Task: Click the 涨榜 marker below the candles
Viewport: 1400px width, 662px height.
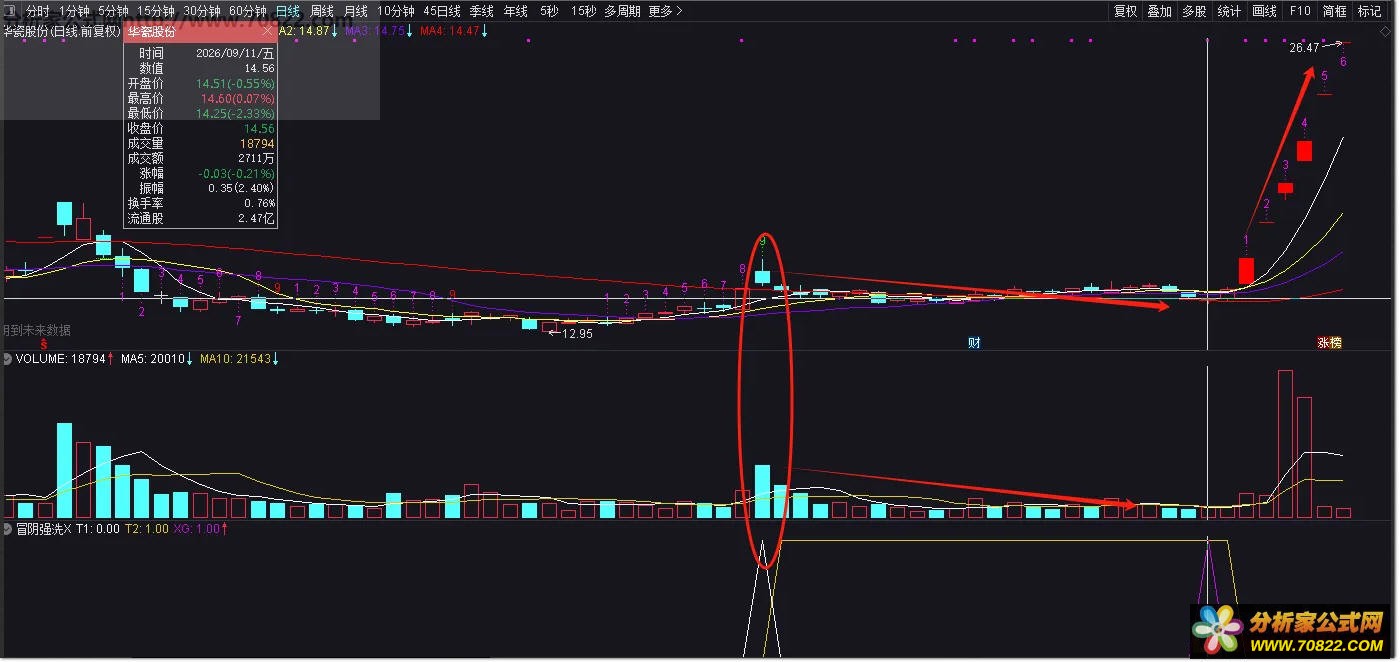Action: coord(1329,342)
